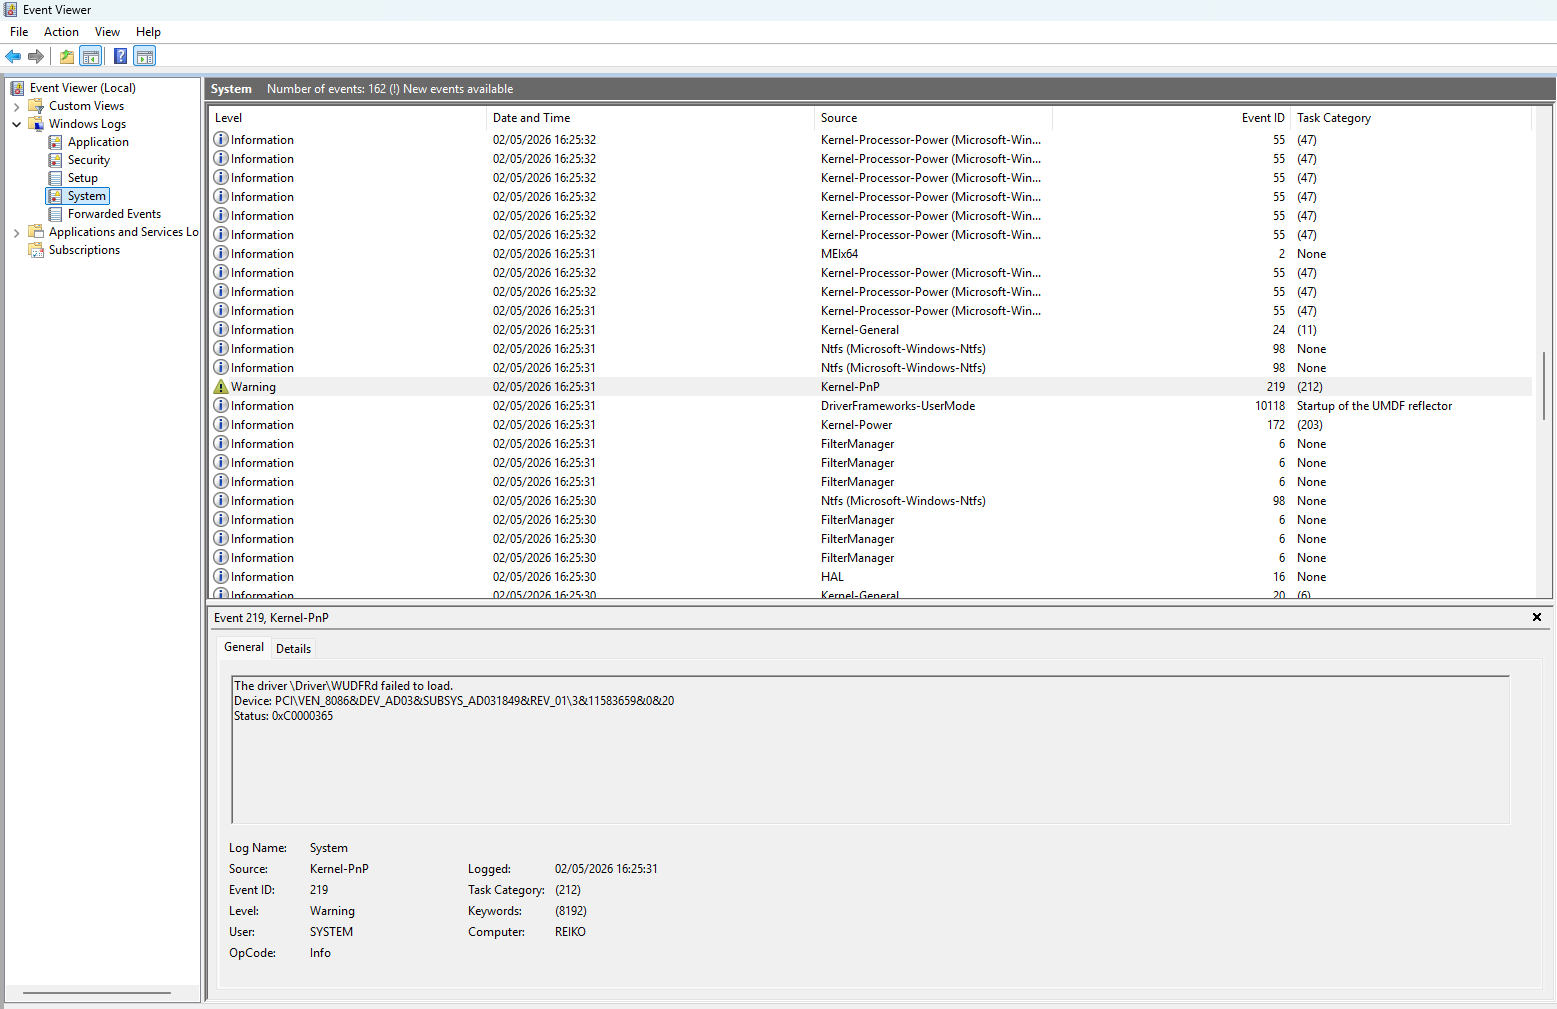1557x1009 pixels.
Task: Sort by the Task Category column header
Action: pyautogui.click(x=1411, y=118)
